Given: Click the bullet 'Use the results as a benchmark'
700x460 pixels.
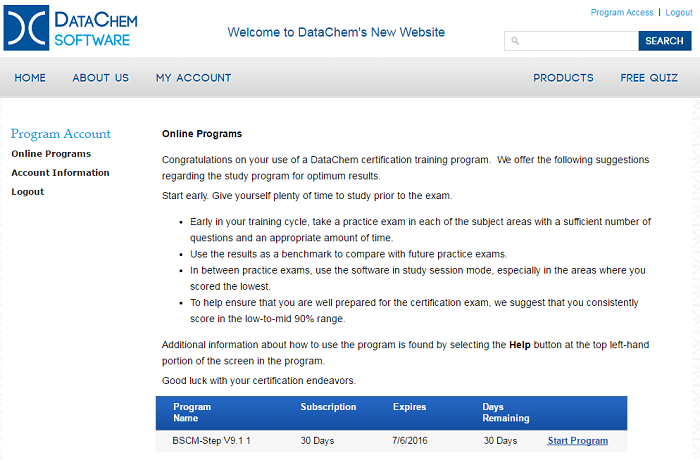Looking at the screenshot, I should pos(349,254).
